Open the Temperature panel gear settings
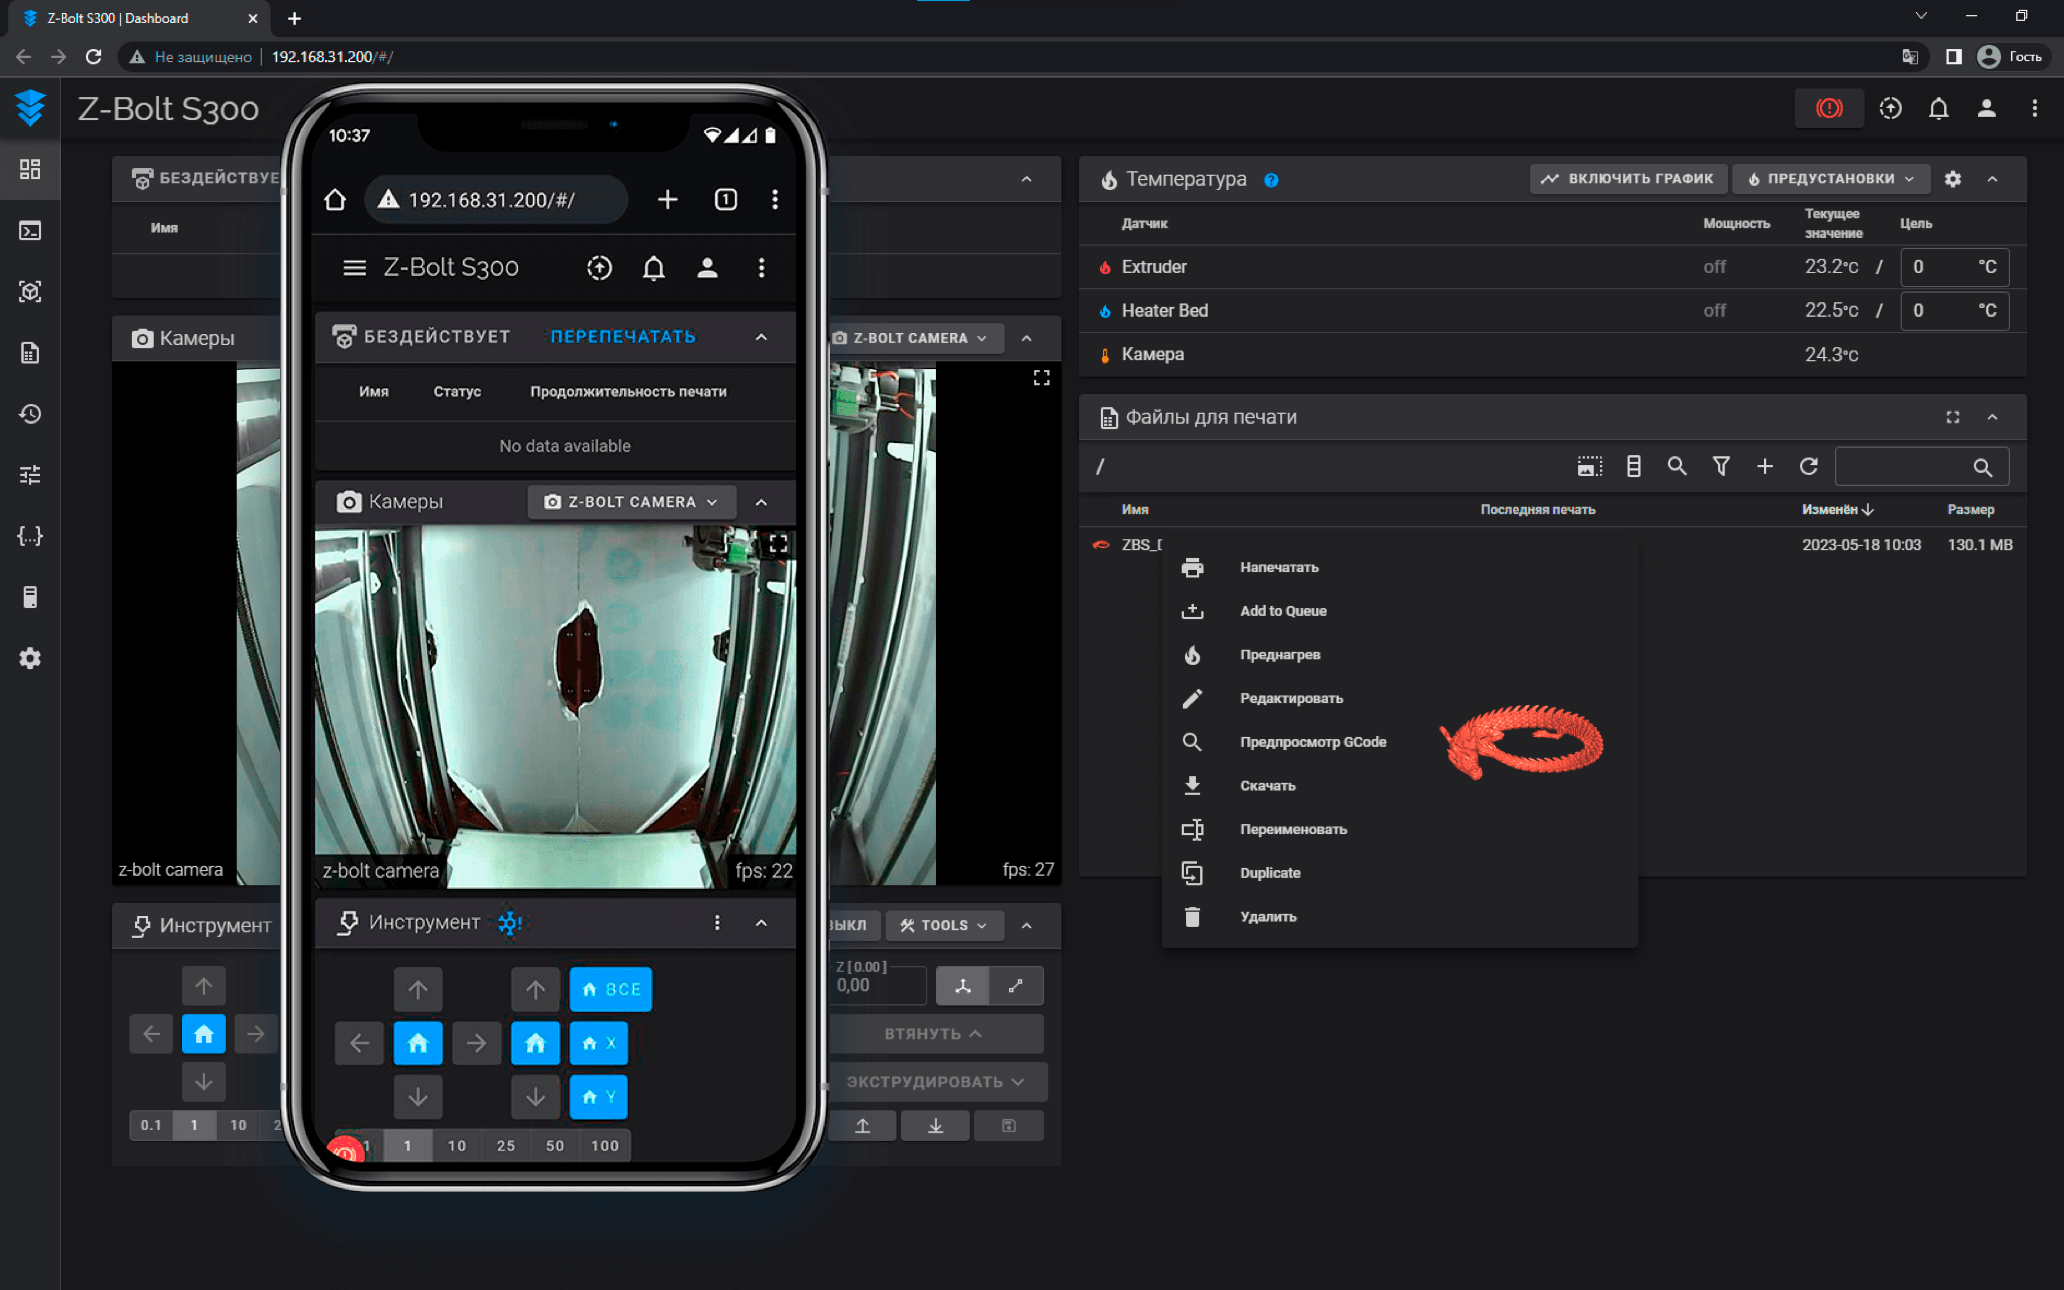 [1953, 179]
